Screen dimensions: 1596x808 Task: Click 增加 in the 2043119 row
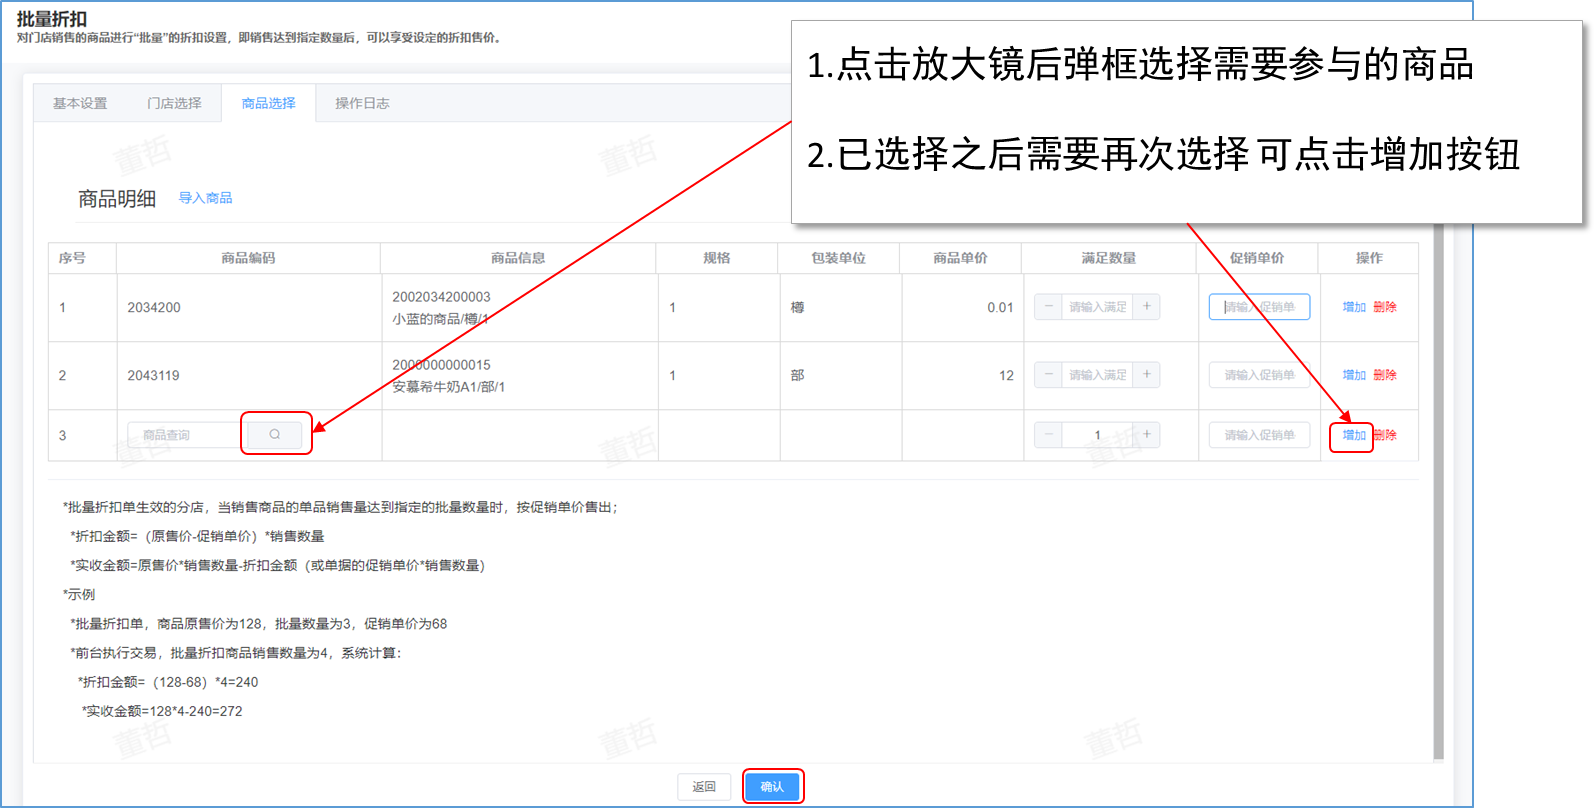(1354, 375)
